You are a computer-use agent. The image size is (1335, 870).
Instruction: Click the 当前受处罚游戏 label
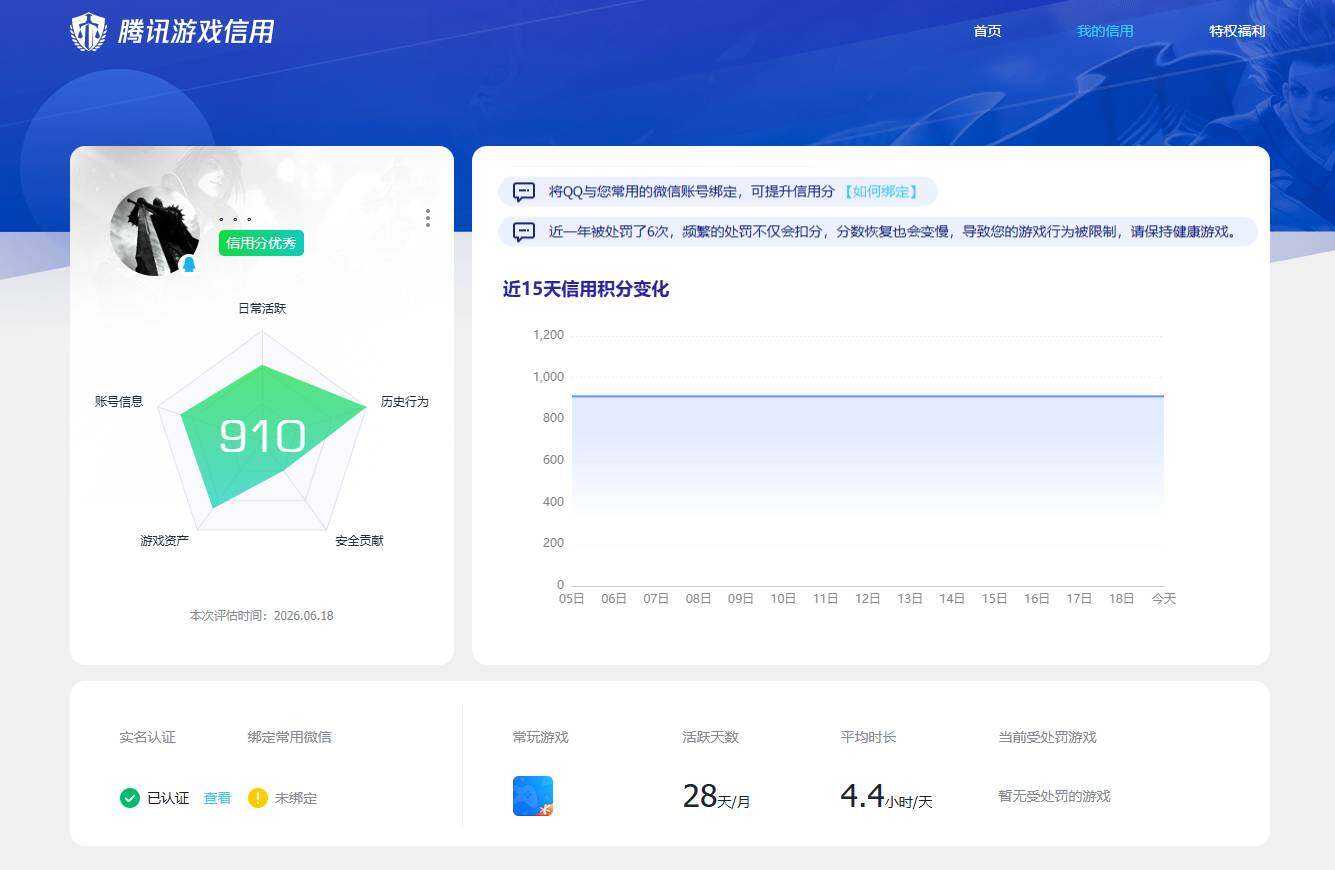[x=1047, y=737]
